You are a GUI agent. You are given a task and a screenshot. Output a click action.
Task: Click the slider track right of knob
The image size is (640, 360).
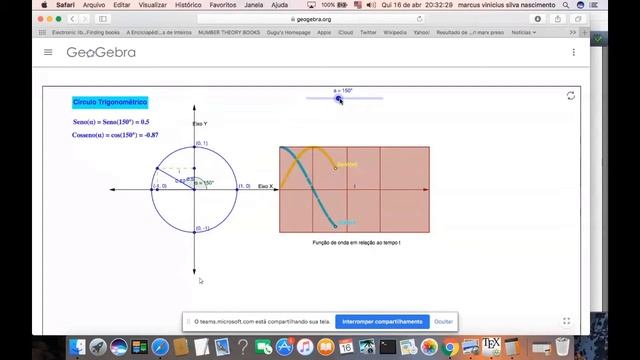coord(362,98)
